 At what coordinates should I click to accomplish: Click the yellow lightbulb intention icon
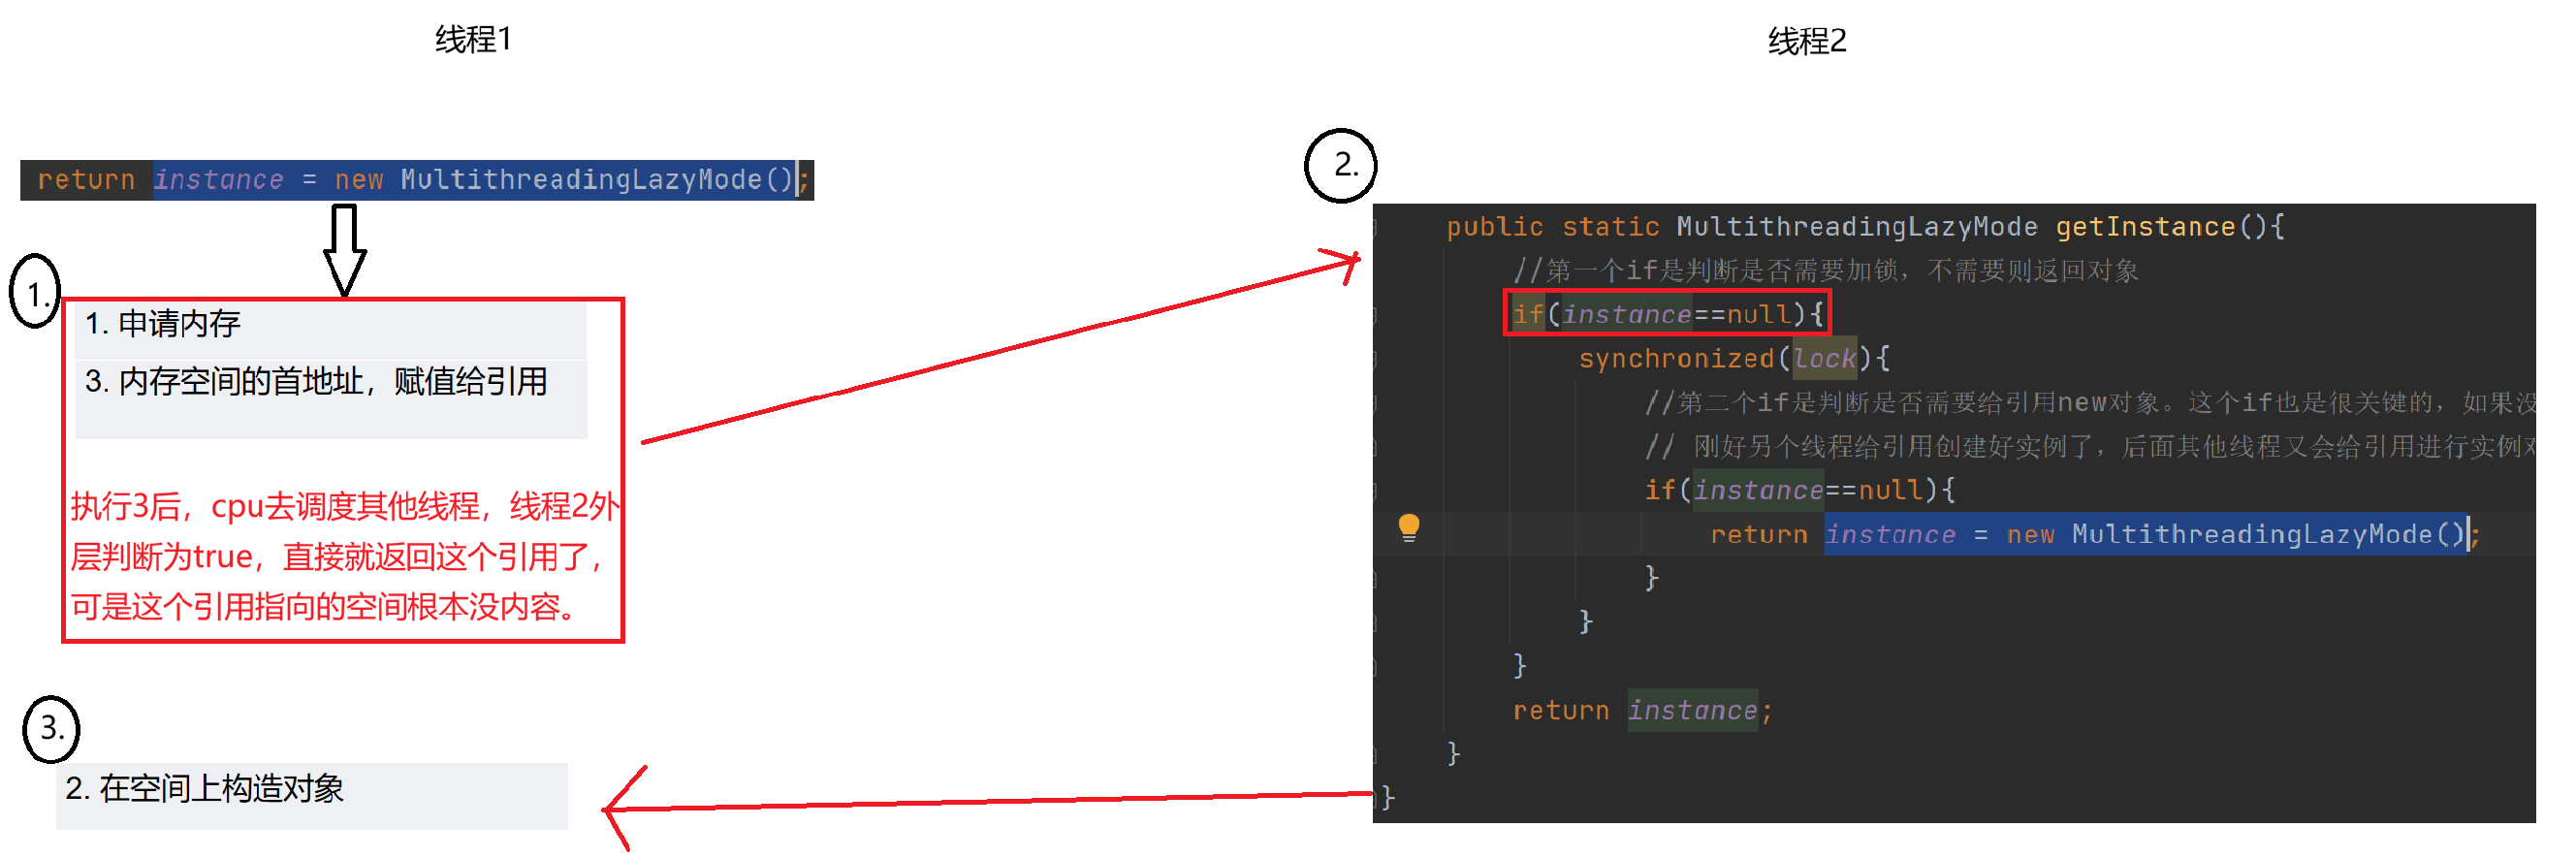[x=1408, y=527]
